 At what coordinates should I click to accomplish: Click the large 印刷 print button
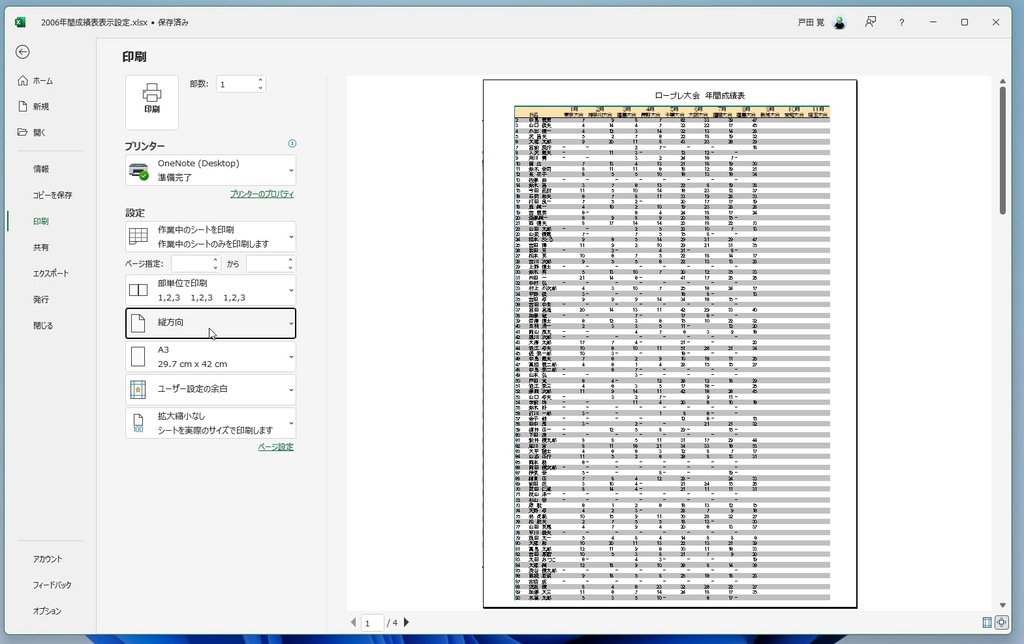point(152,102)
